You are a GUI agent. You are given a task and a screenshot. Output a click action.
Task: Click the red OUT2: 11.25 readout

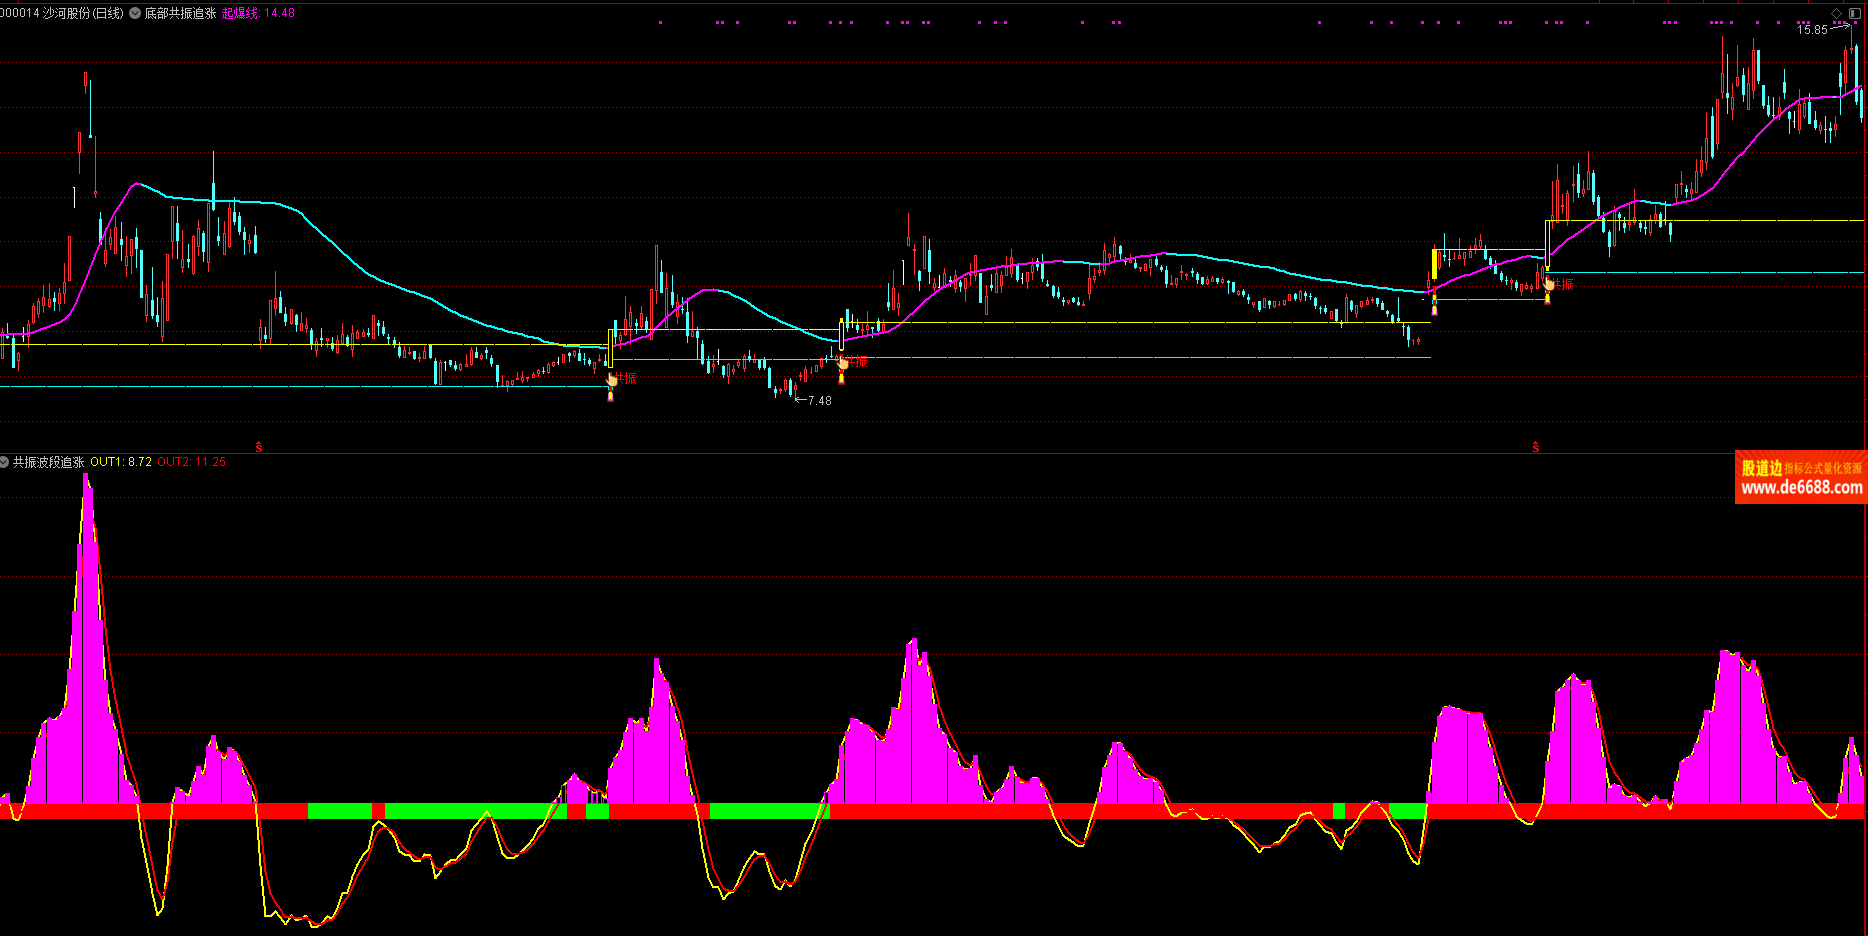tap(191, 462)
